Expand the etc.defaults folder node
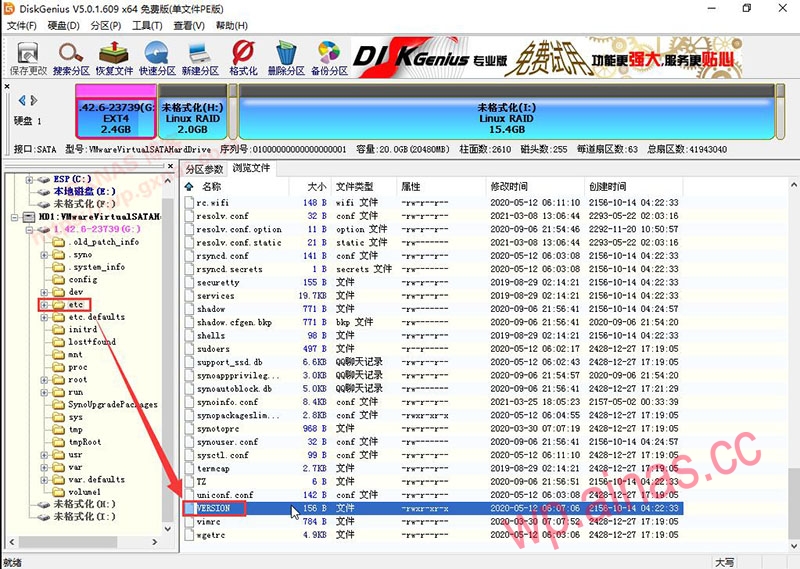 [x=44, y=317]
